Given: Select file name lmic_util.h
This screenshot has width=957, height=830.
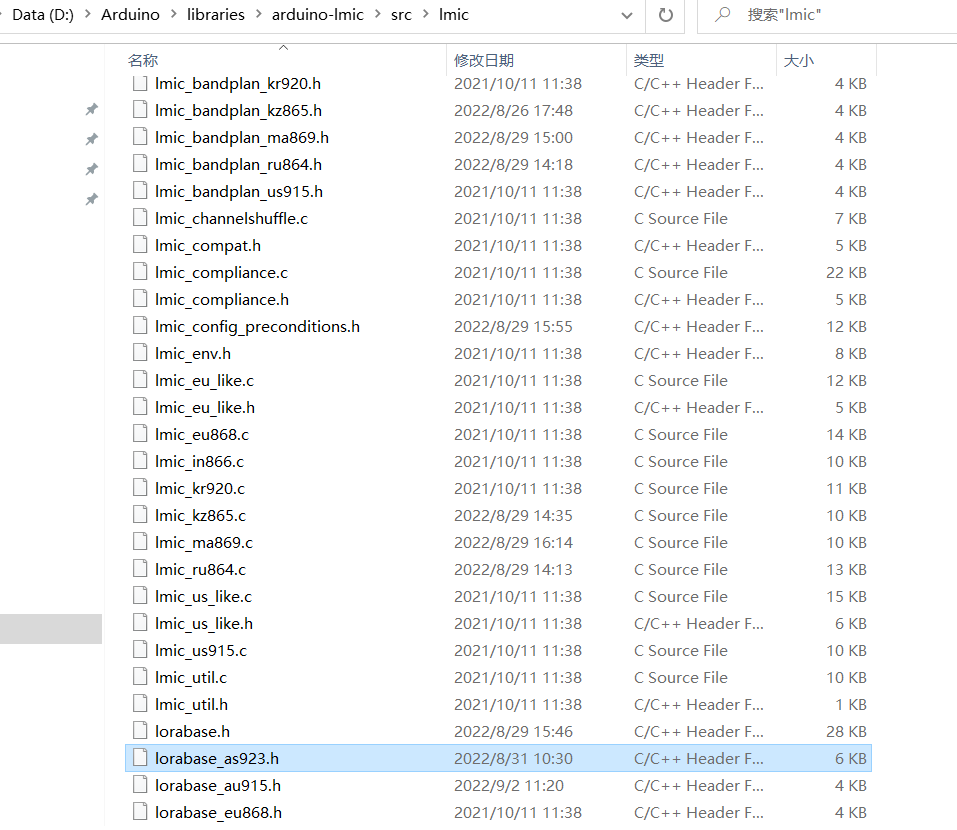Looking at the screenshot, I should [191, 704].
